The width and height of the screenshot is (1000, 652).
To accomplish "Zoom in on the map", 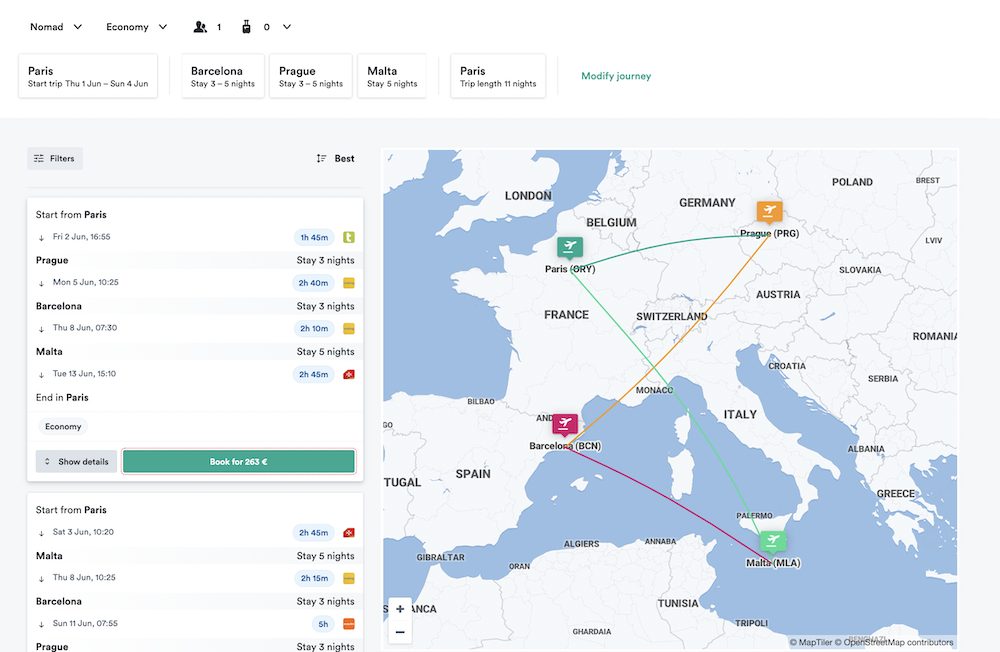I will [400, 609].
